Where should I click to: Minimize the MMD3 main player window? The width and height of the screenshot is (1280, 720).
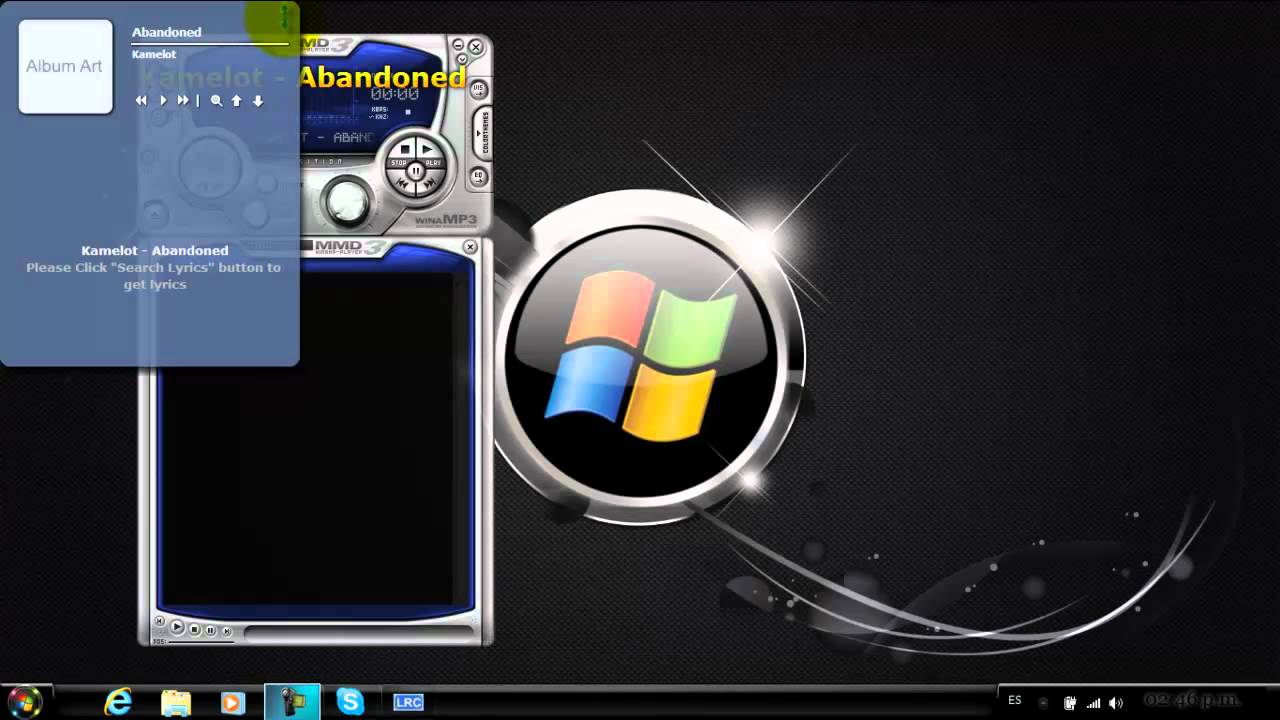458,45
